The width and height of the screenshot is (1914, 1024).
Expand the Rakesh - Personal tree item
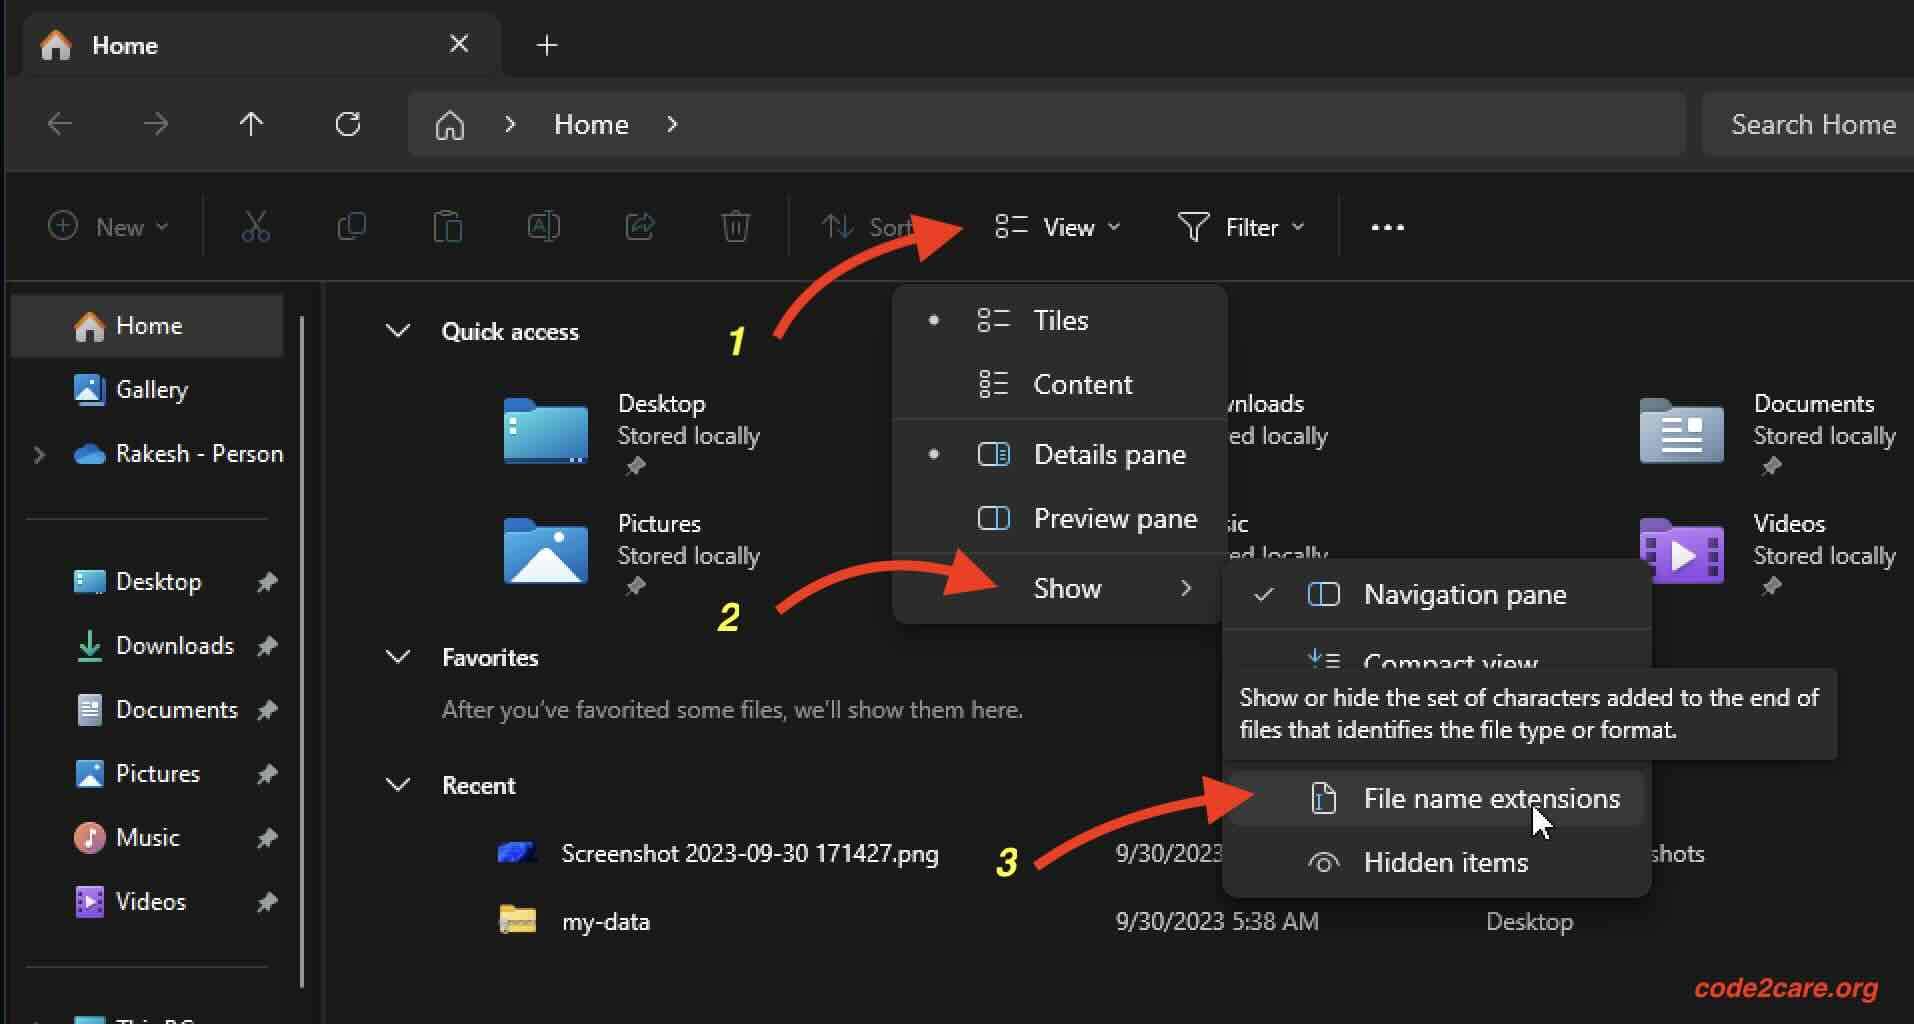[x=39, y=454]
